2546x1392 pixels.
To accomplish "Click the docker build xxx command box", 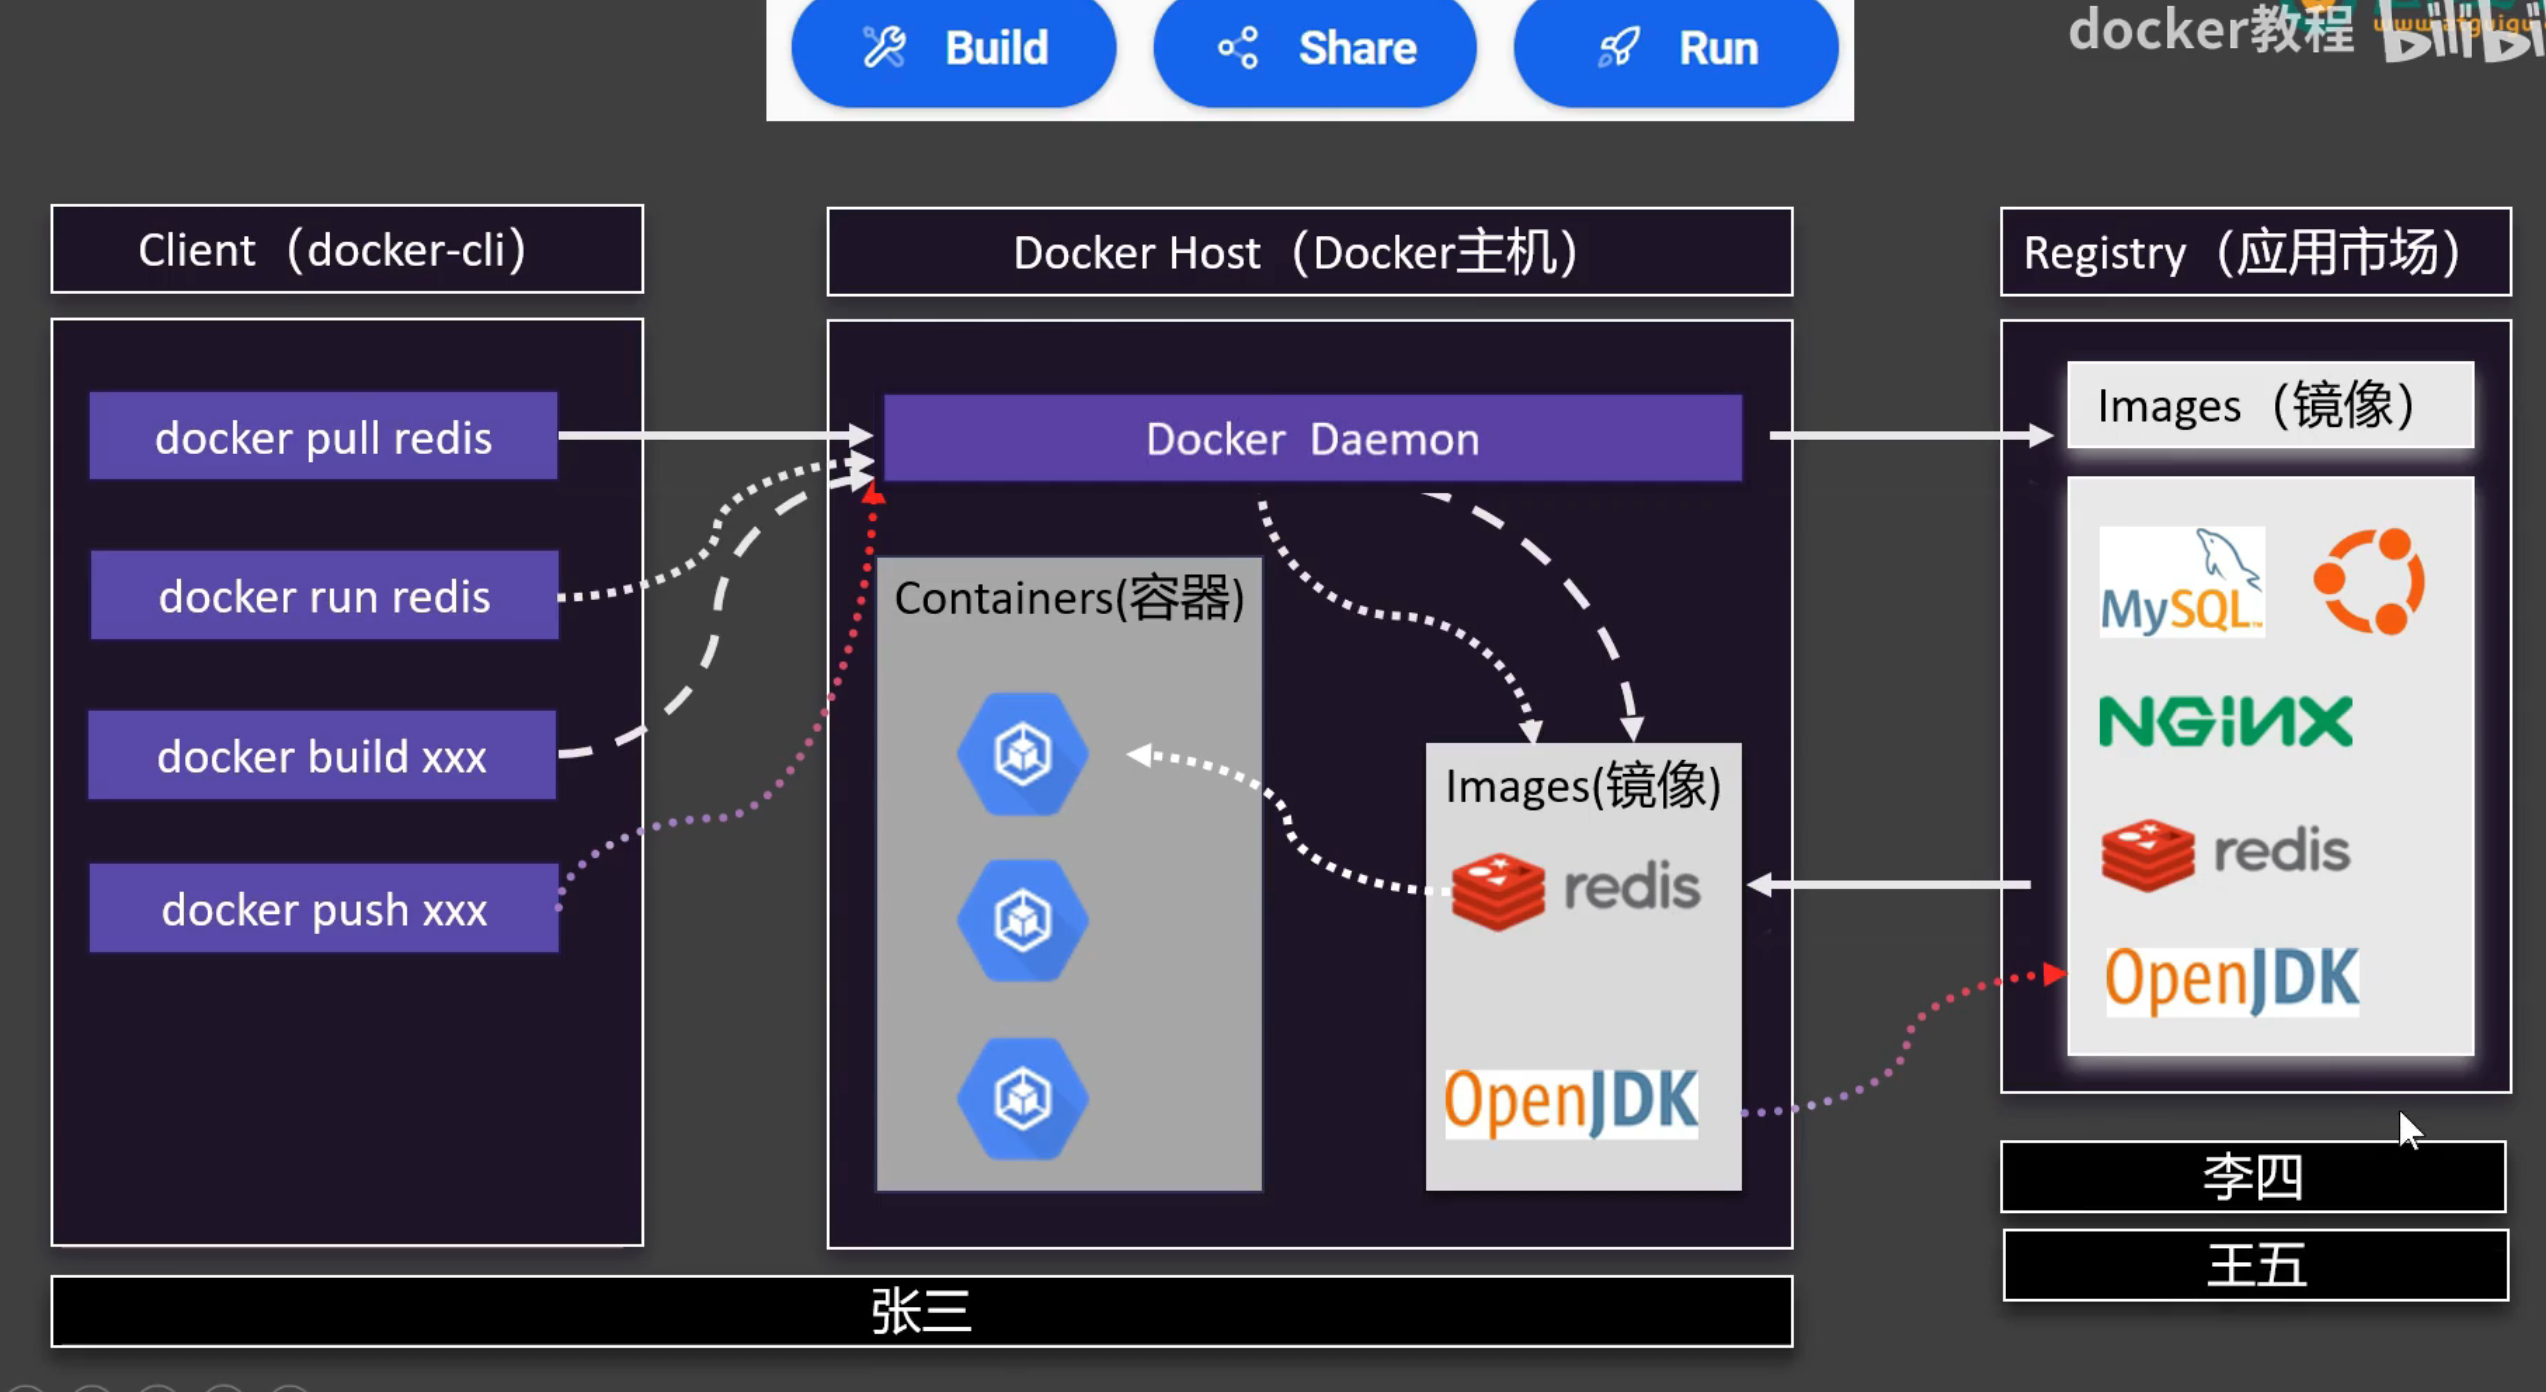I will (x=322, y=756).
